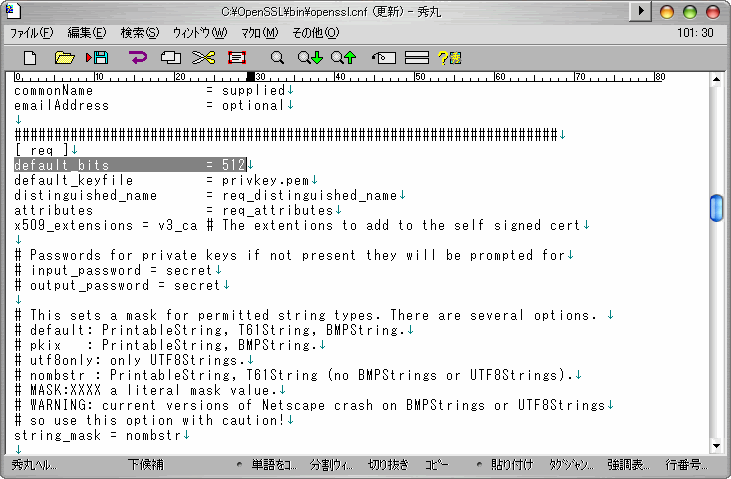Cut with the scissors icon
The height and width of the screenshot is (479, 731).
click(x=203, y=58)
